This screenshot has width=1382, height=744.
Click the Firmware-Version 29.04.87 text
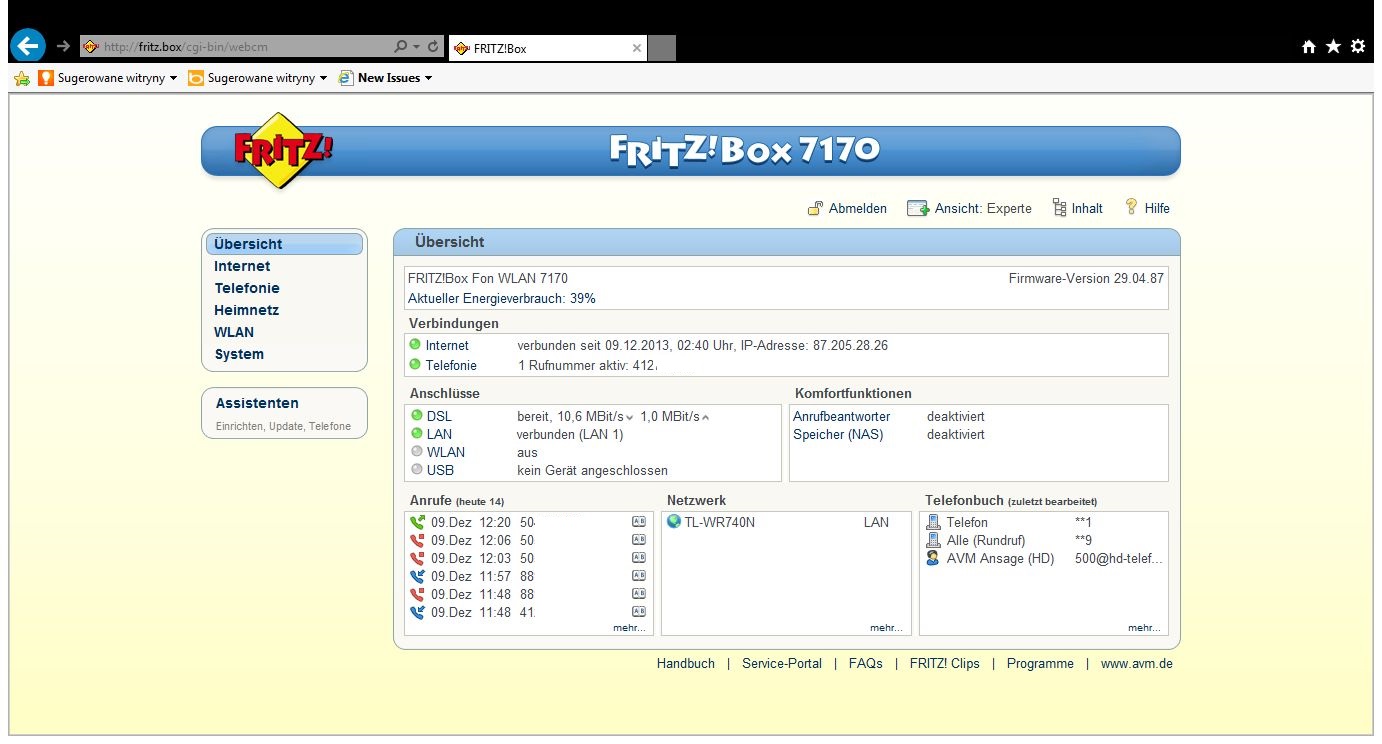[x=1086, y=278]
